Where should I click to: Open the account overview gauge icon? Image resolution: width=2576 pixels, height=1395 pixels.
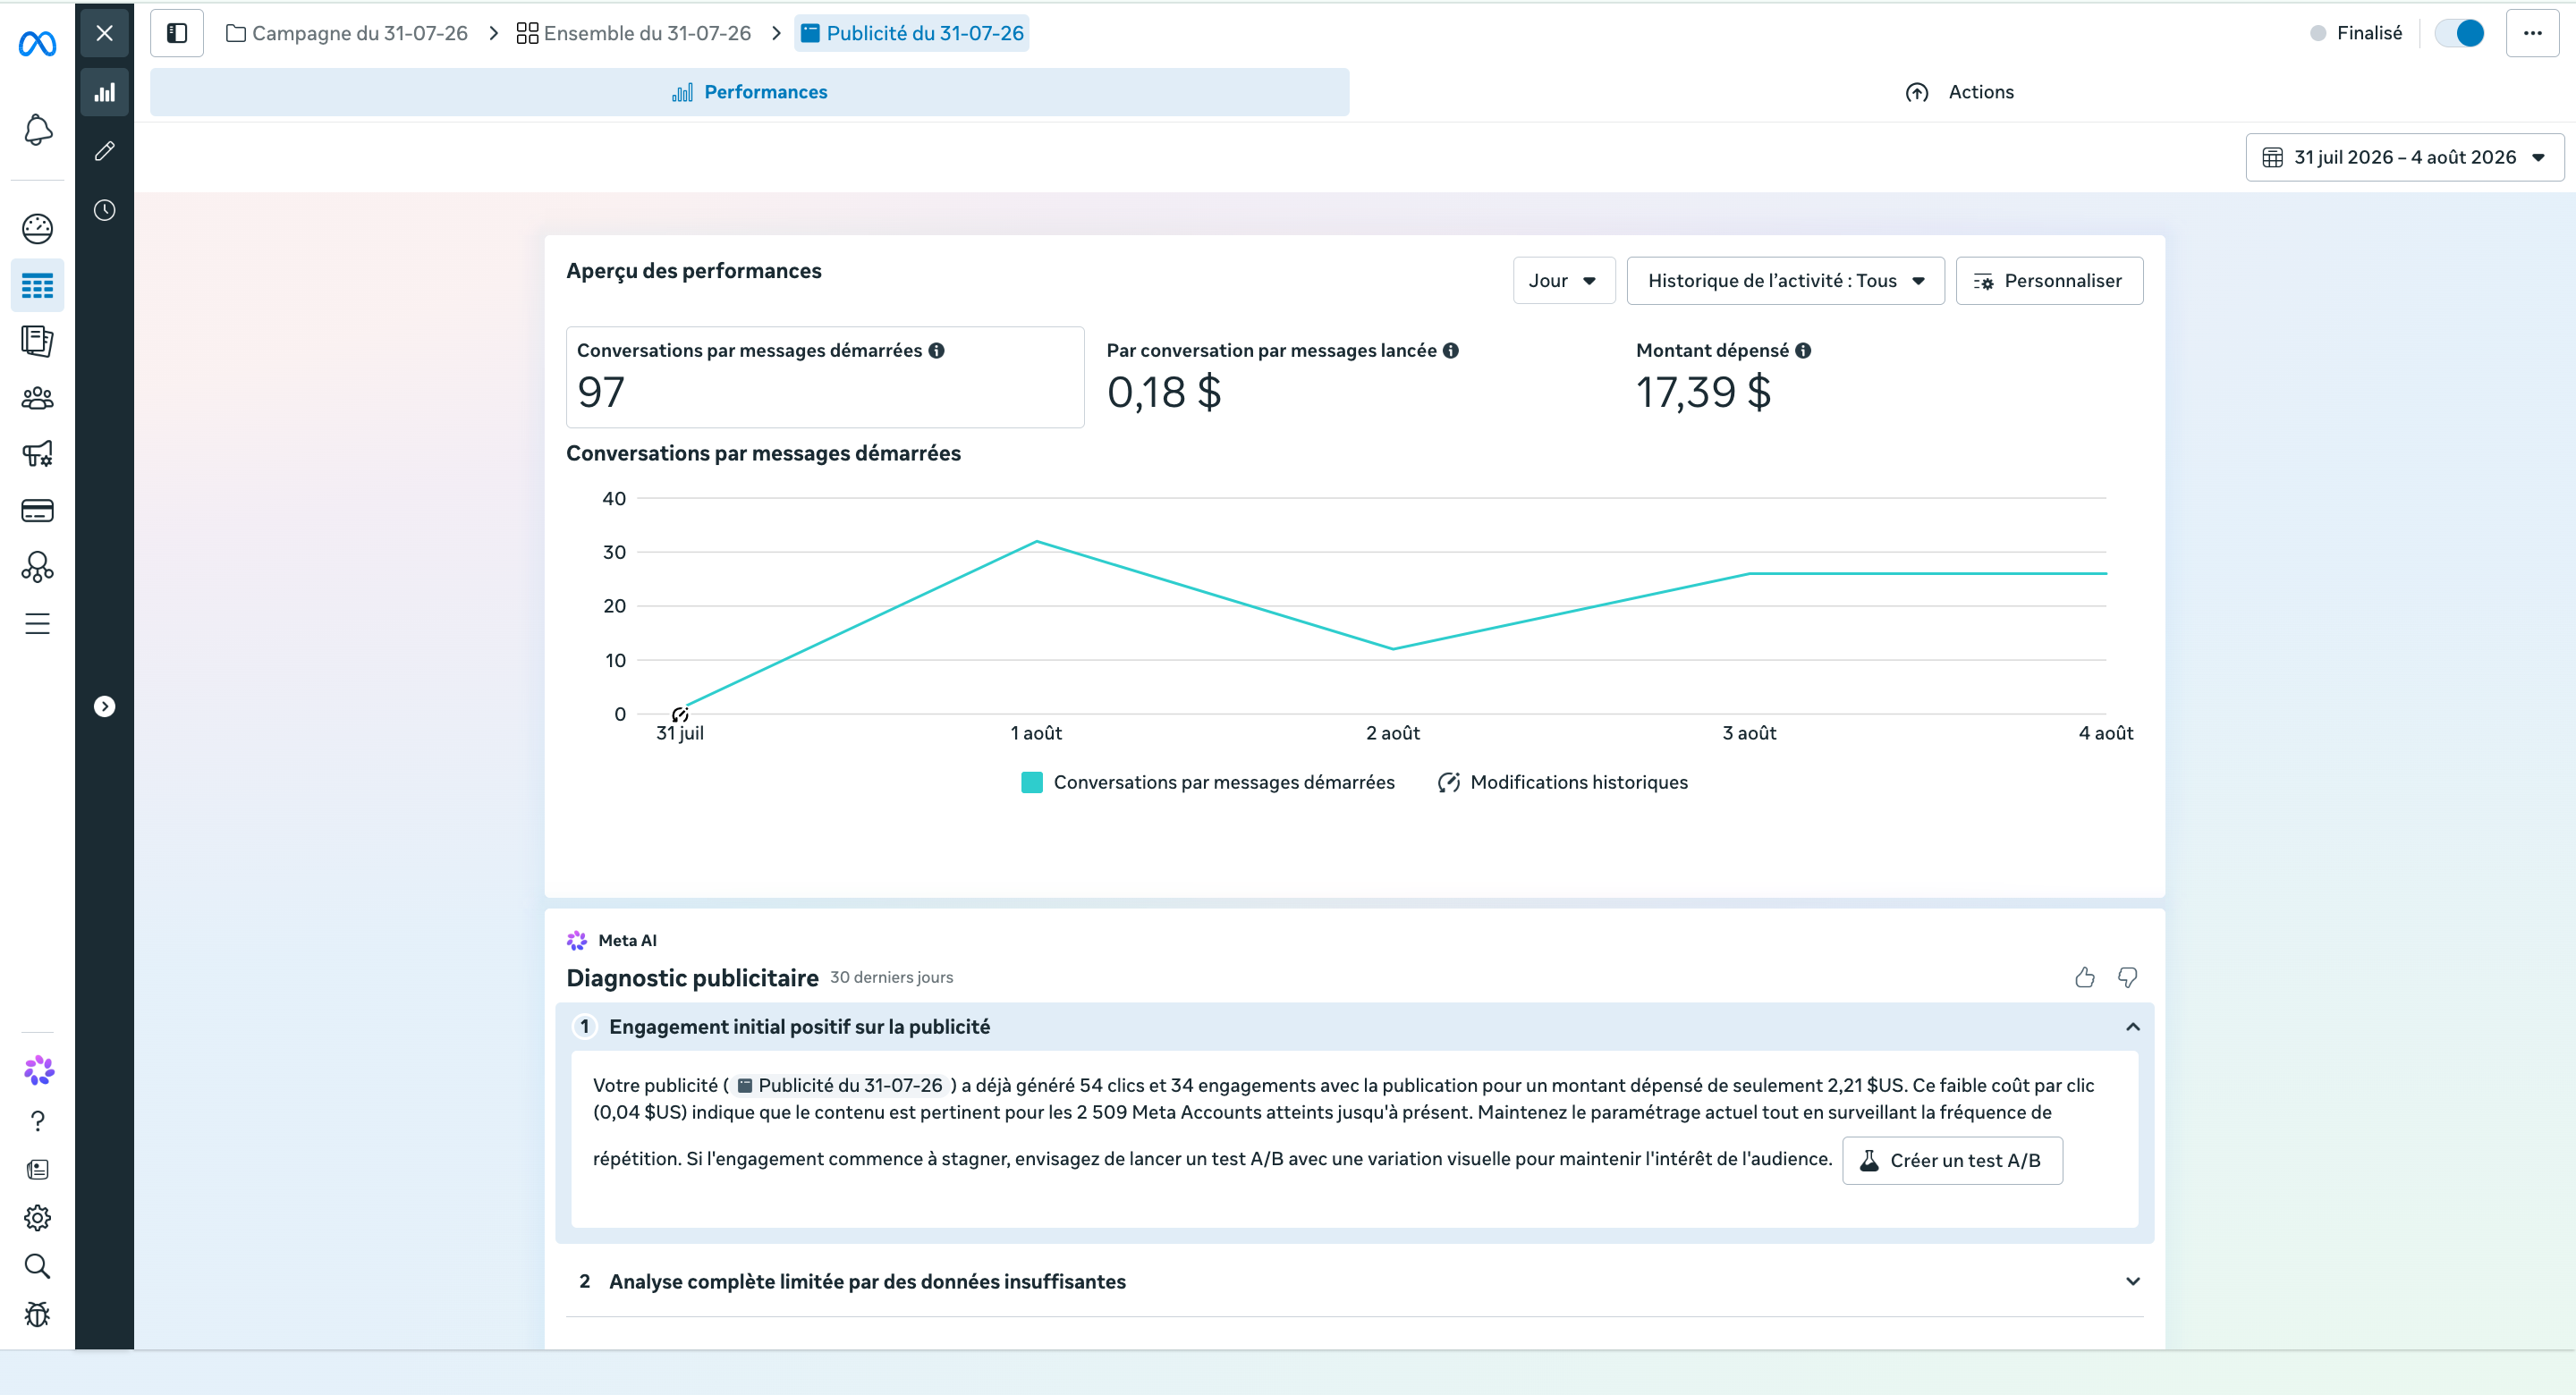coord(37,229)
